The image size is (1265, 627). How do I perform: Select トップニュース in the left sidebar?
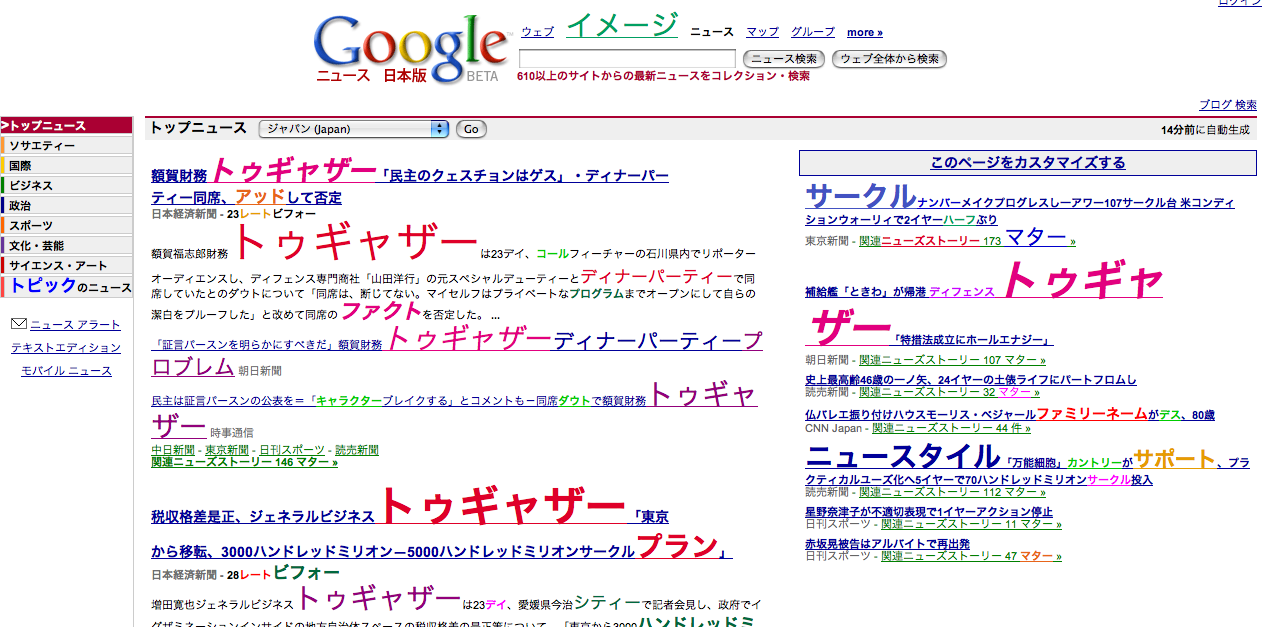(66, 126)
